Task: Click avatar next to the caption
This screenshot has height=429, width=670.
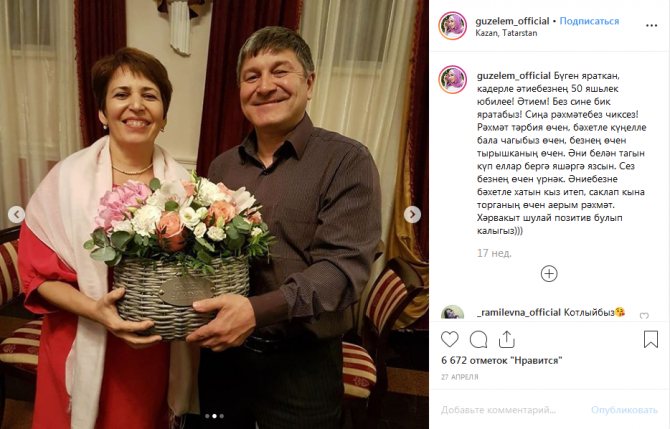Action: [453, 79]
